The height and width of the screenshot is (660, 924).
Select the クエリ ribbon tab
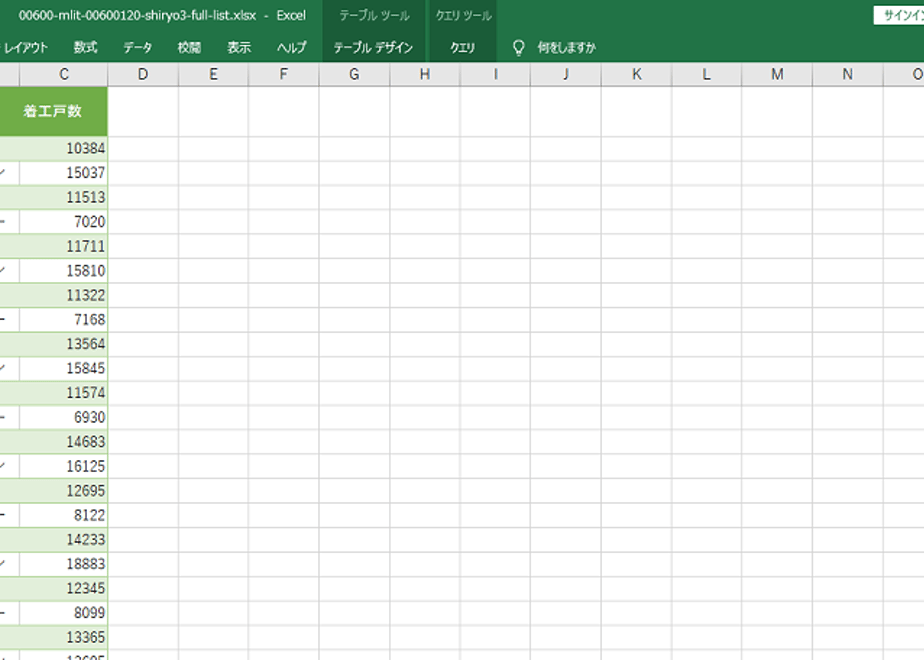(463, 48)
